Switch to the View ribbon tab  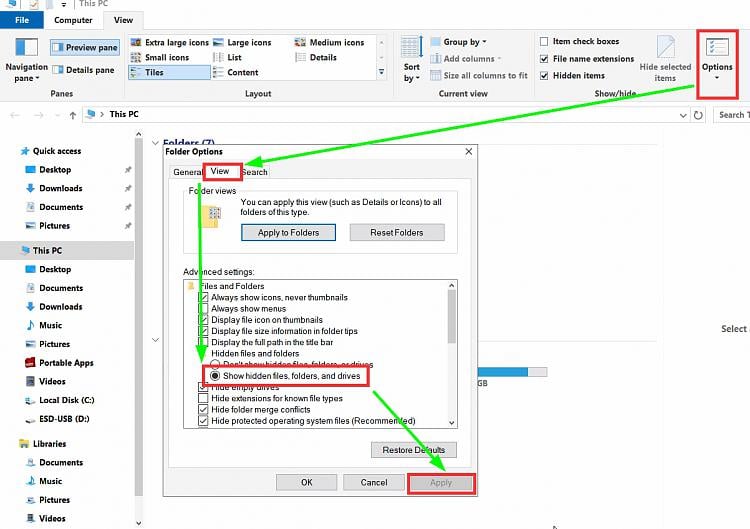coord(123,20)
